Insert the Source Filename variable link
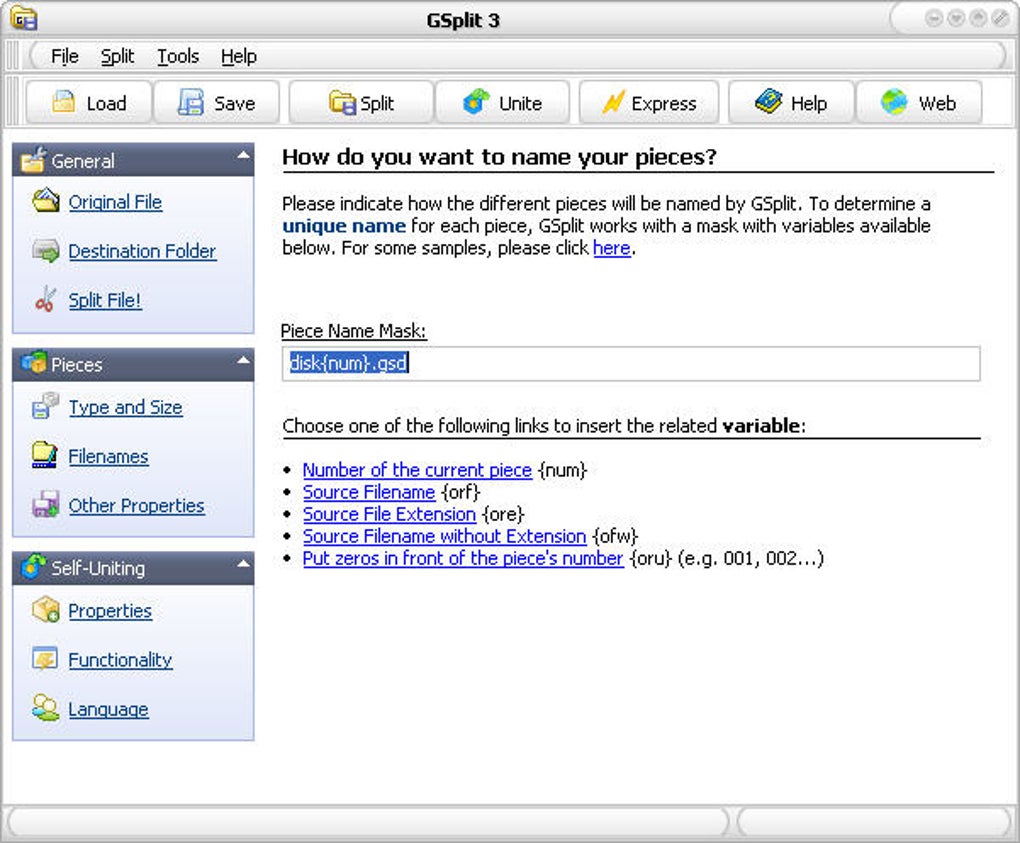This screenshot has width=1020, height=843. tap(369, 492)
